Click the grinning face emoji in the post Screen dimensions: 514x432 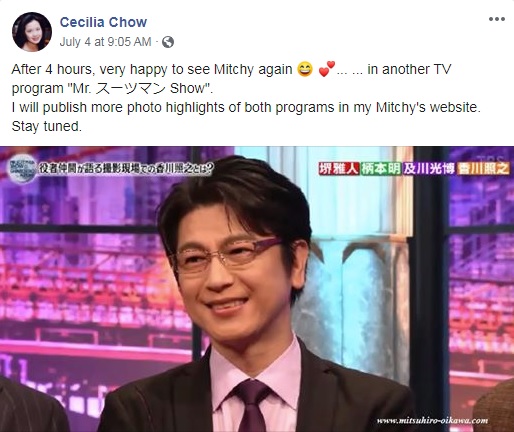pos(305,69)
